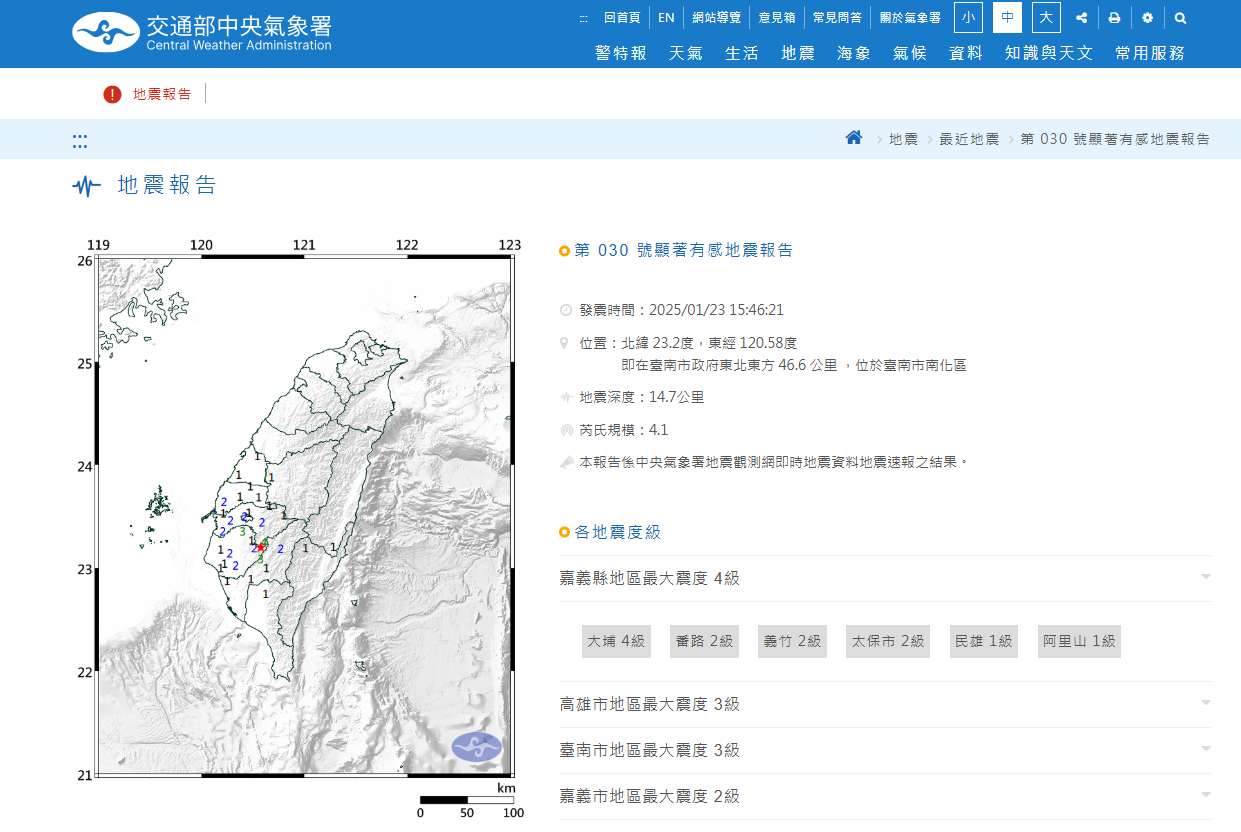
Task: Click the red alert exclamation icon
Action: pos(112,94)
